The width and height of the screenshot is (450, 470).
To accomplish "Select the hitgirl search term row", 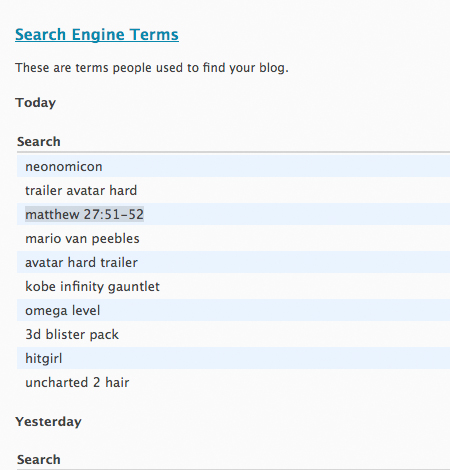I will (233, 358).
